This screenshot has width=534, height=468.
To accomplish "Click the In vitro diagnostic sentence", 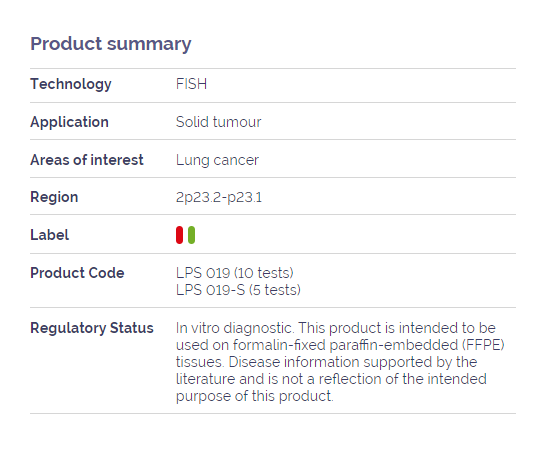I will click(x=235, y=328).
